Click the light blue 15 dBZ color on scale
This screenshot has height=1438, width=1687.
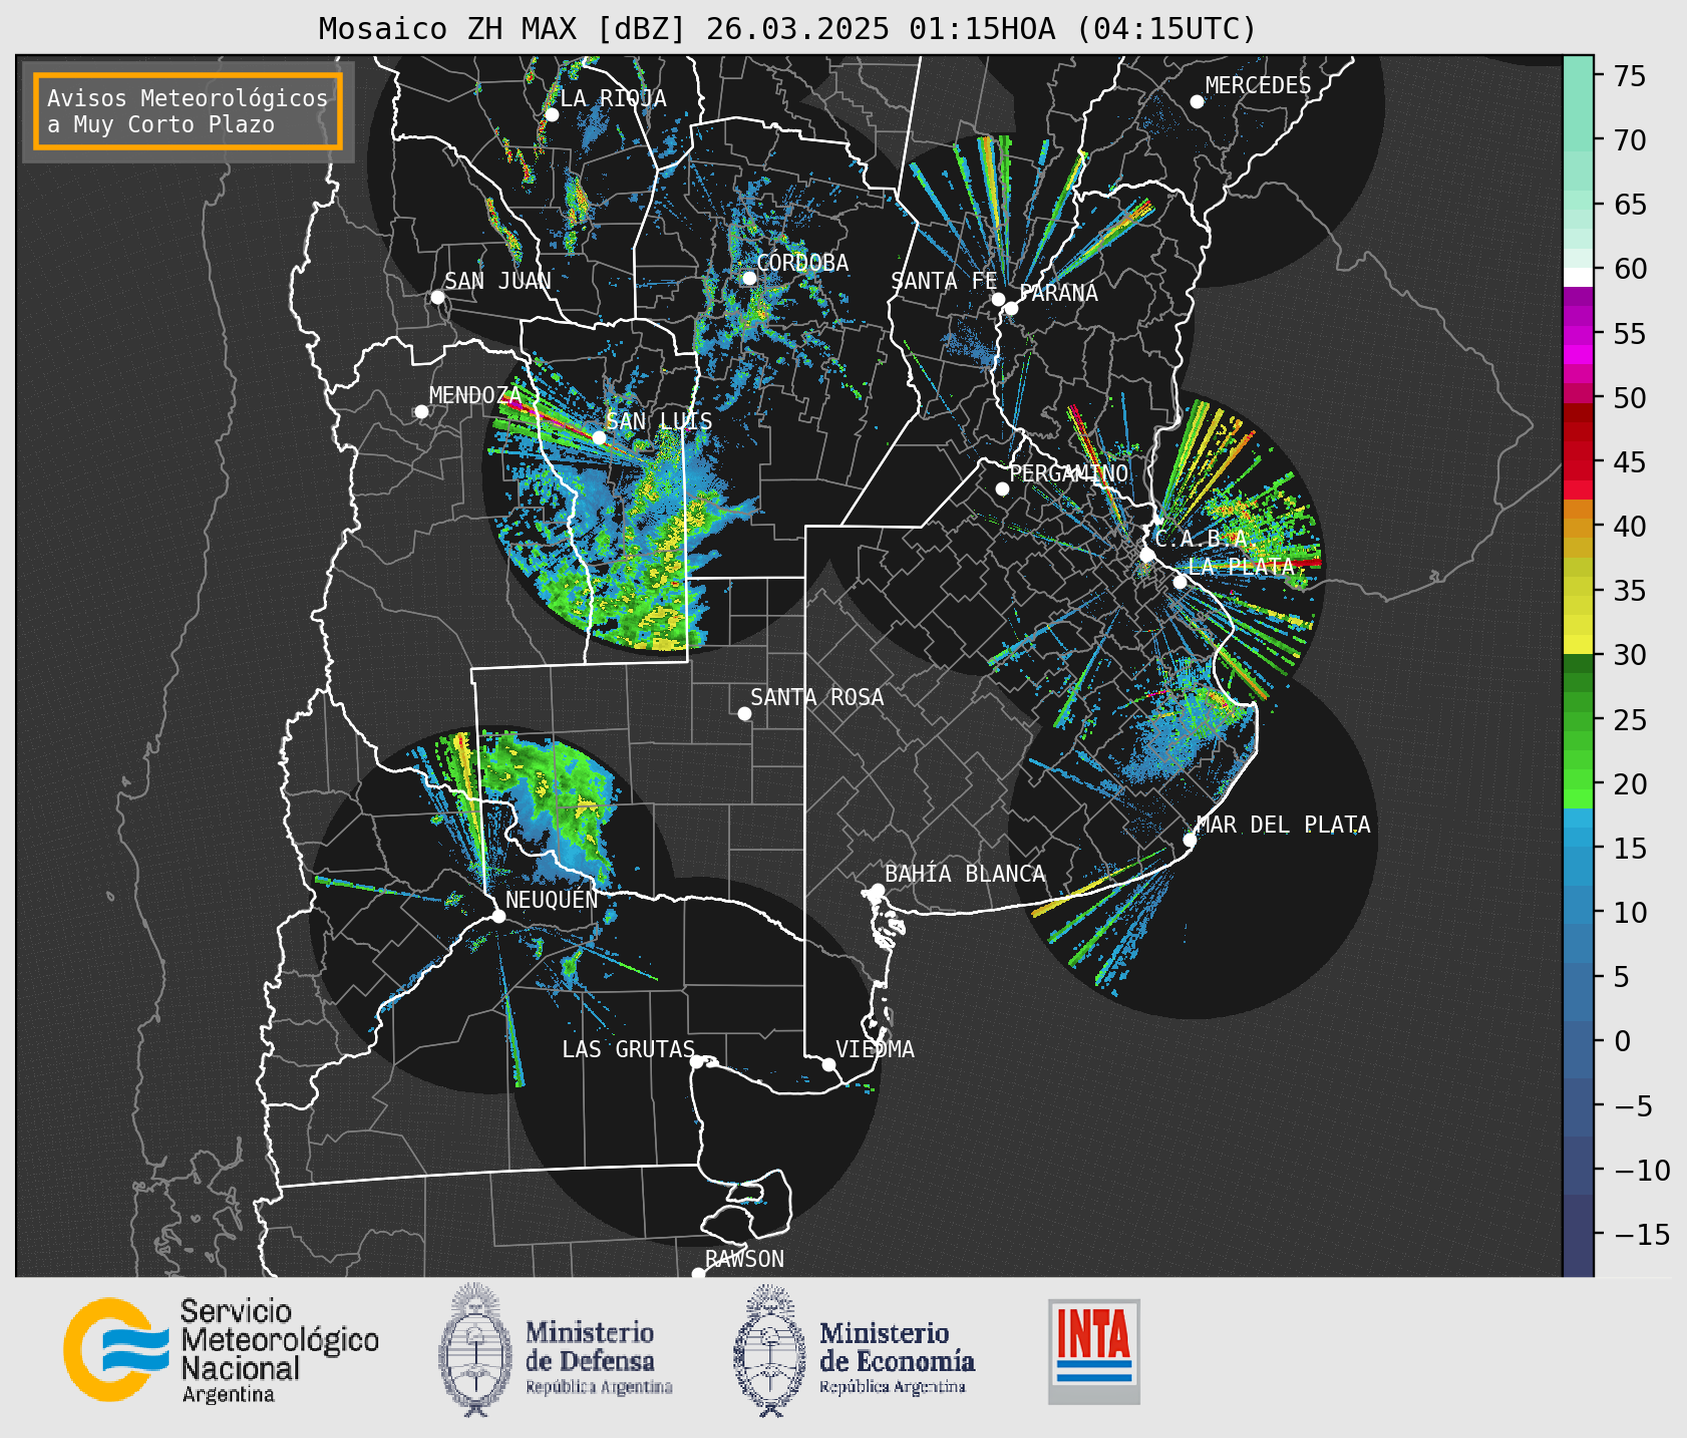1577,848
